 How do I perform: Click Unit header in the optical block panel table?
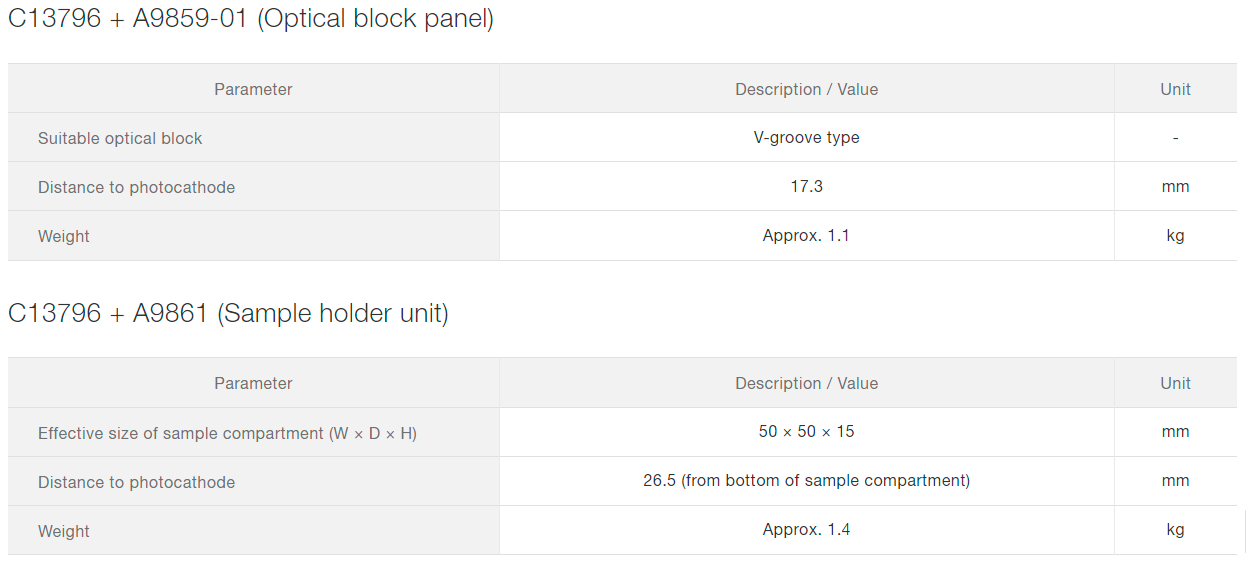click(x=1175, y=90)
